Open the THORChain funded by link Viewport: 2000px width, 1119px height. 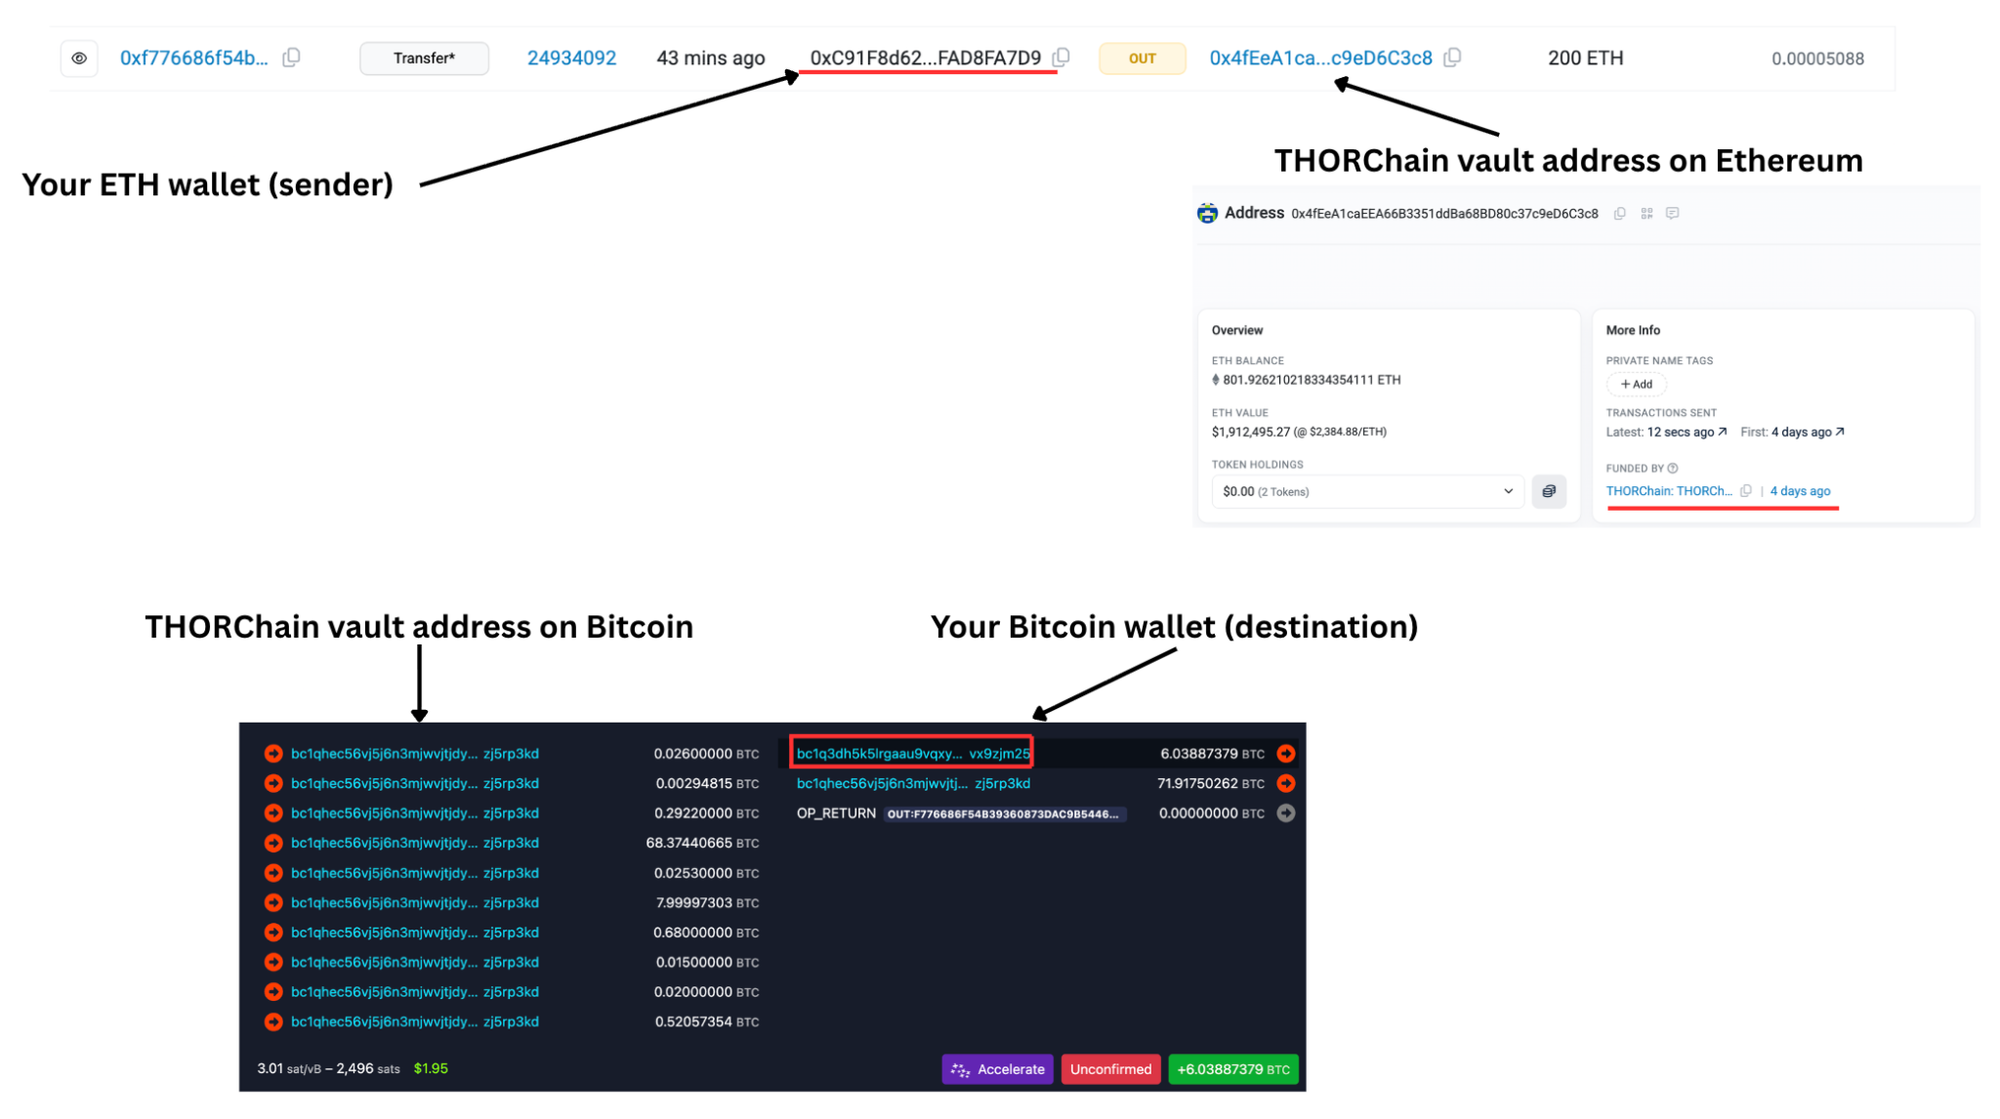pos(1669,491)
